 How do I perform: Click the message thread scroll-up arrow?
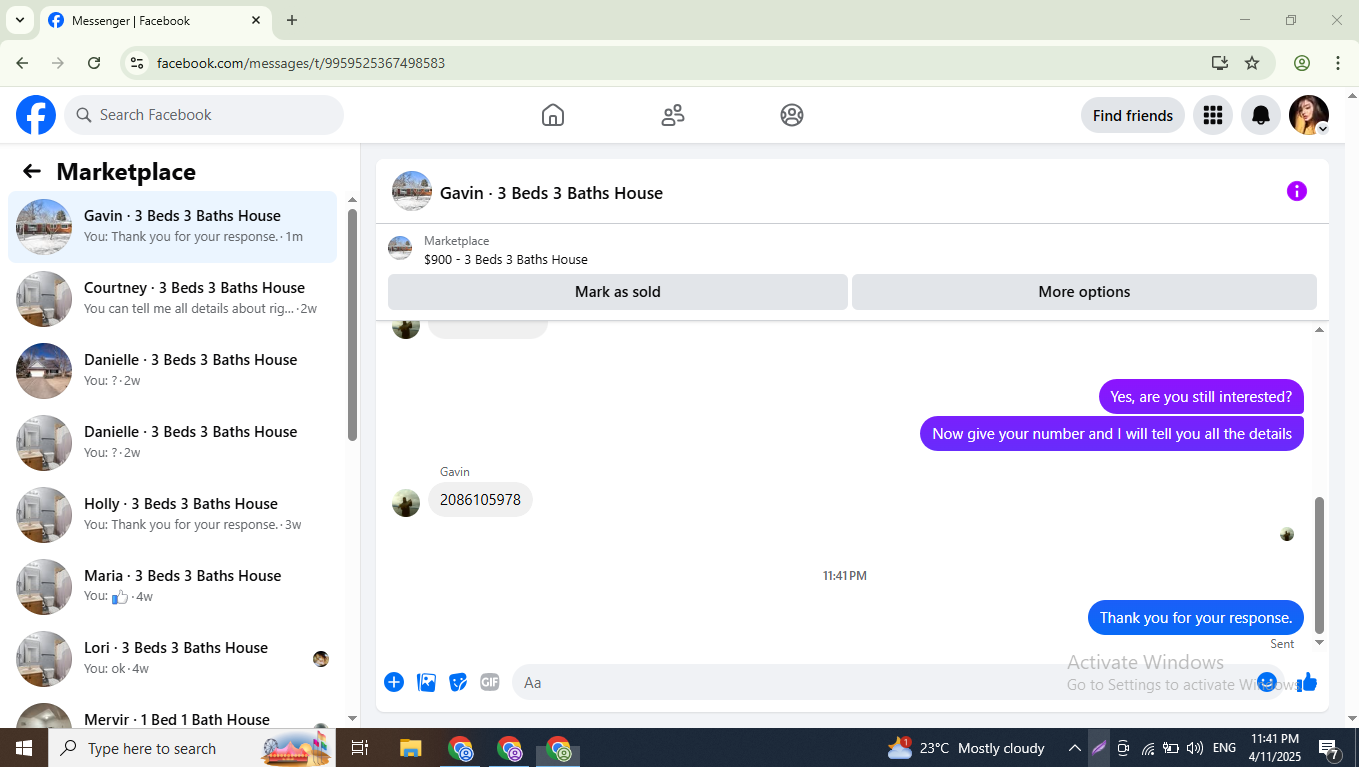1319,330
